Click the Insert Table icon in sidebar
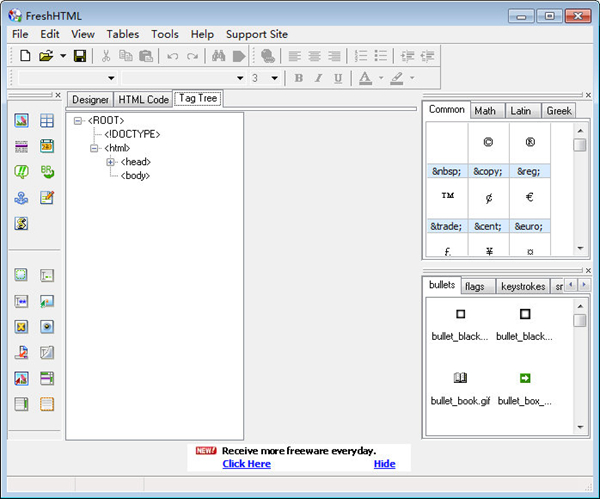 pyautogui.click(x=47, y=121)
